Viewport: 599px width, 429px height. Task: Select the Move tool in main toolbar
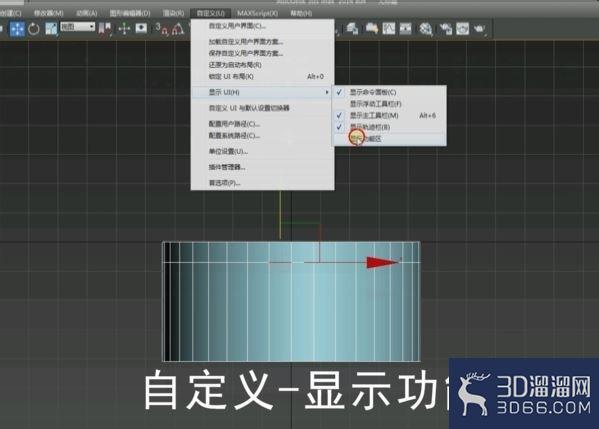pyautogui.click(x=16, y=29)
